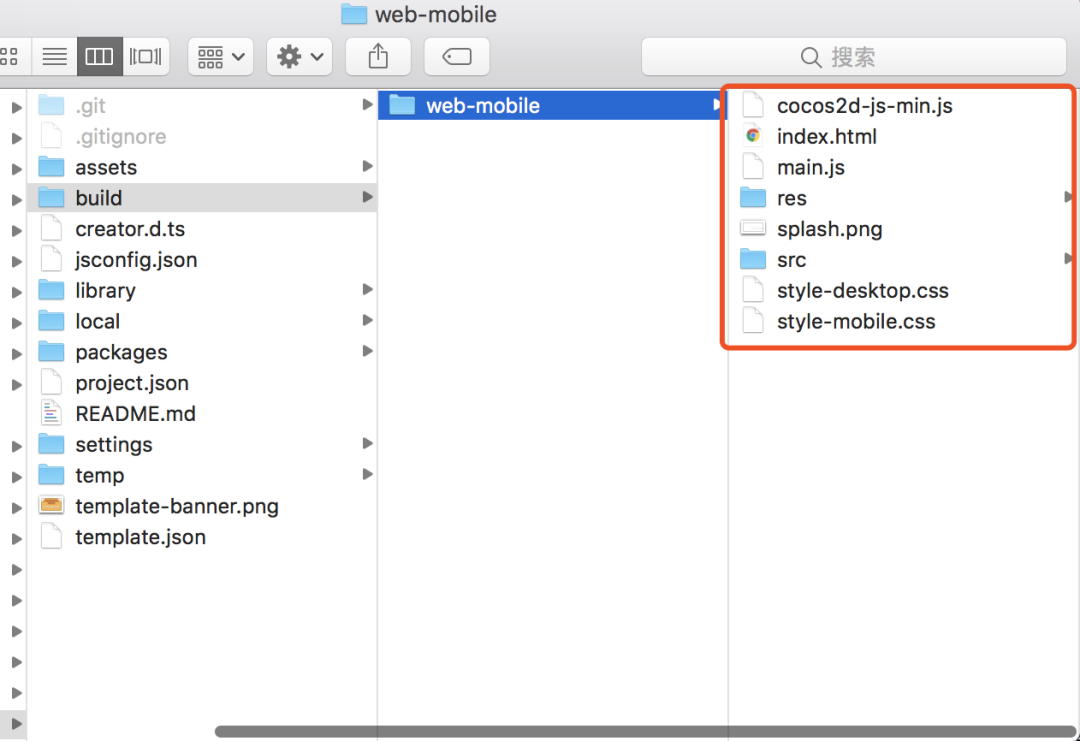The height and width of the screenshot is (741, 1080).
Task: Click the horizontal scrollbar at bottom
Action: click(644, 731)
